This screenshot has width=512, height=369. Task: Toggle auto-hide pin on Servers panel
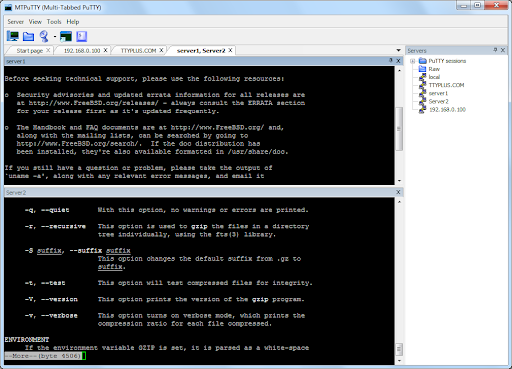495,50
